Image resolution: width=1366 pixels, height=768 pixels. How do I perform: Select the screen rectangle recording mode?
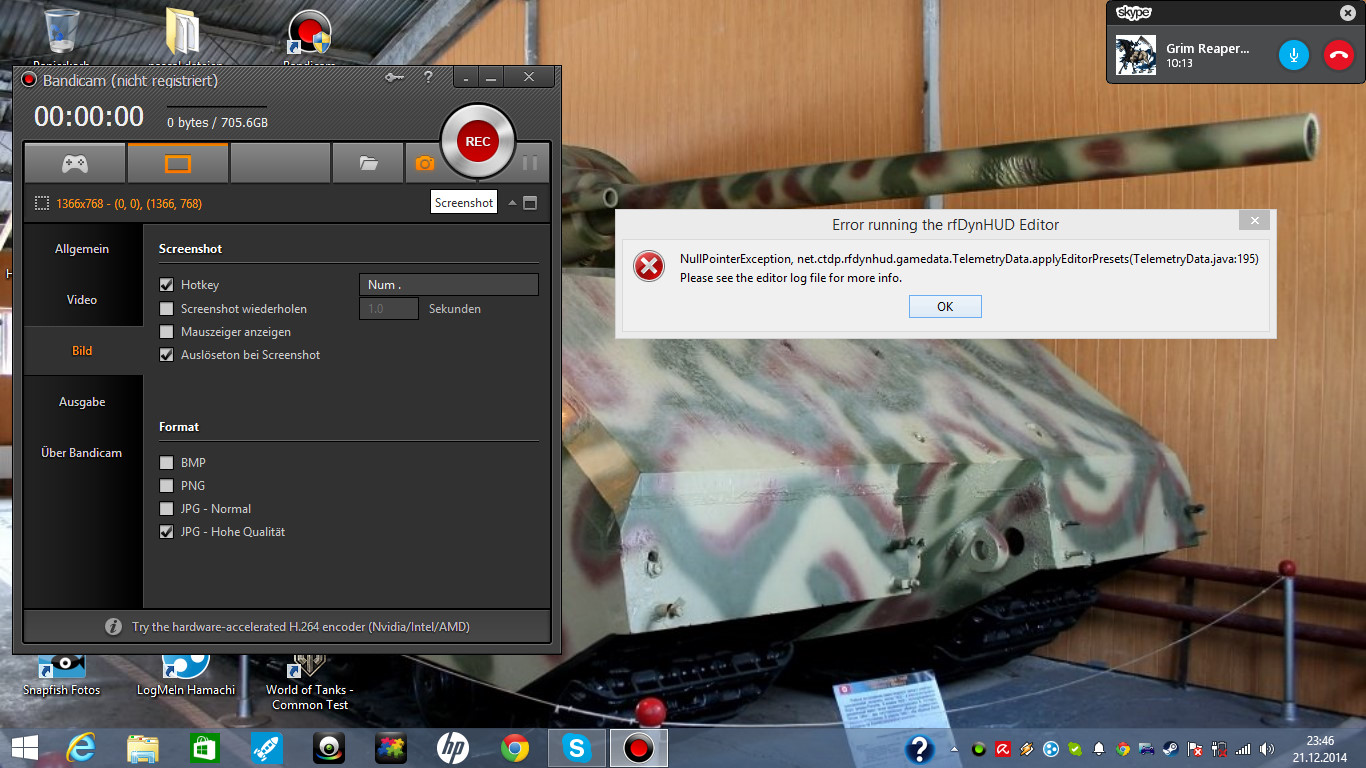177,163
